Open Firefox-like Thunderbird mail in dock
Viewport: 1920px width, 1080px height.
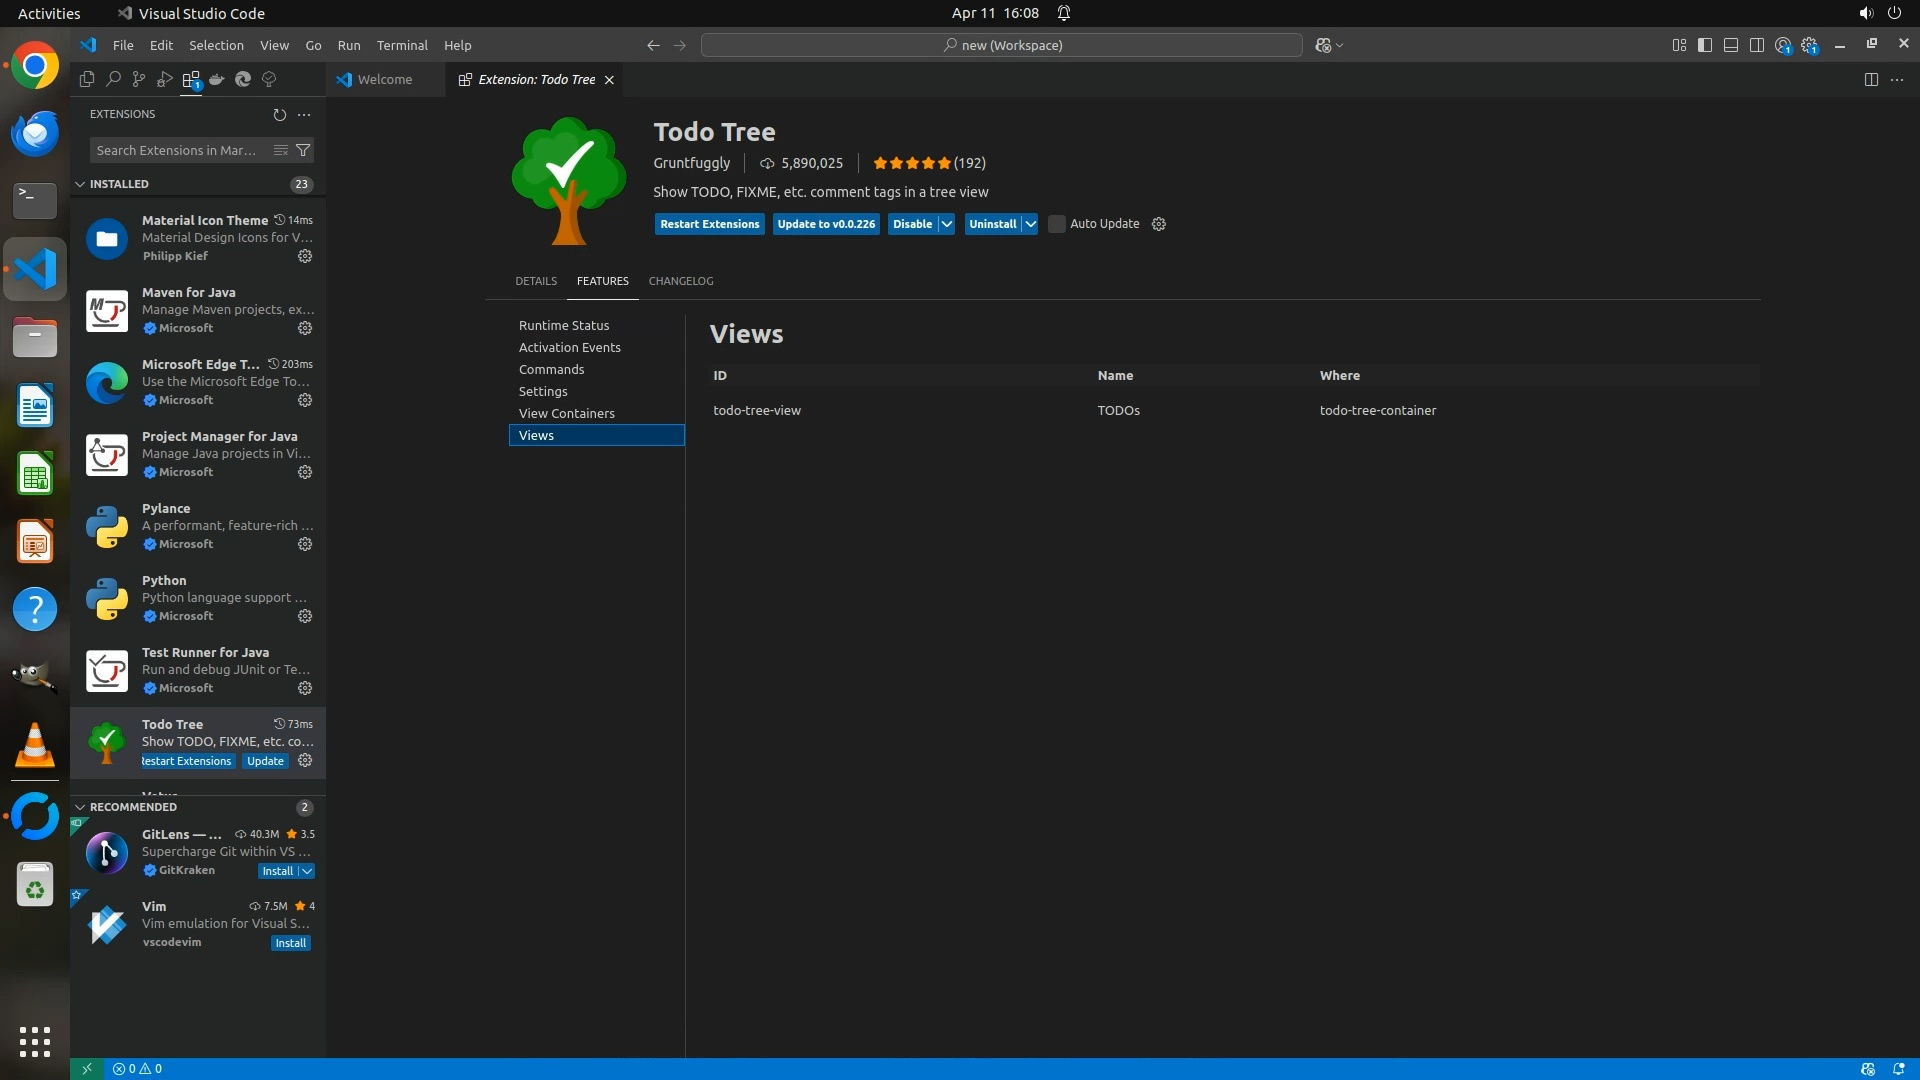coord(35,133)
